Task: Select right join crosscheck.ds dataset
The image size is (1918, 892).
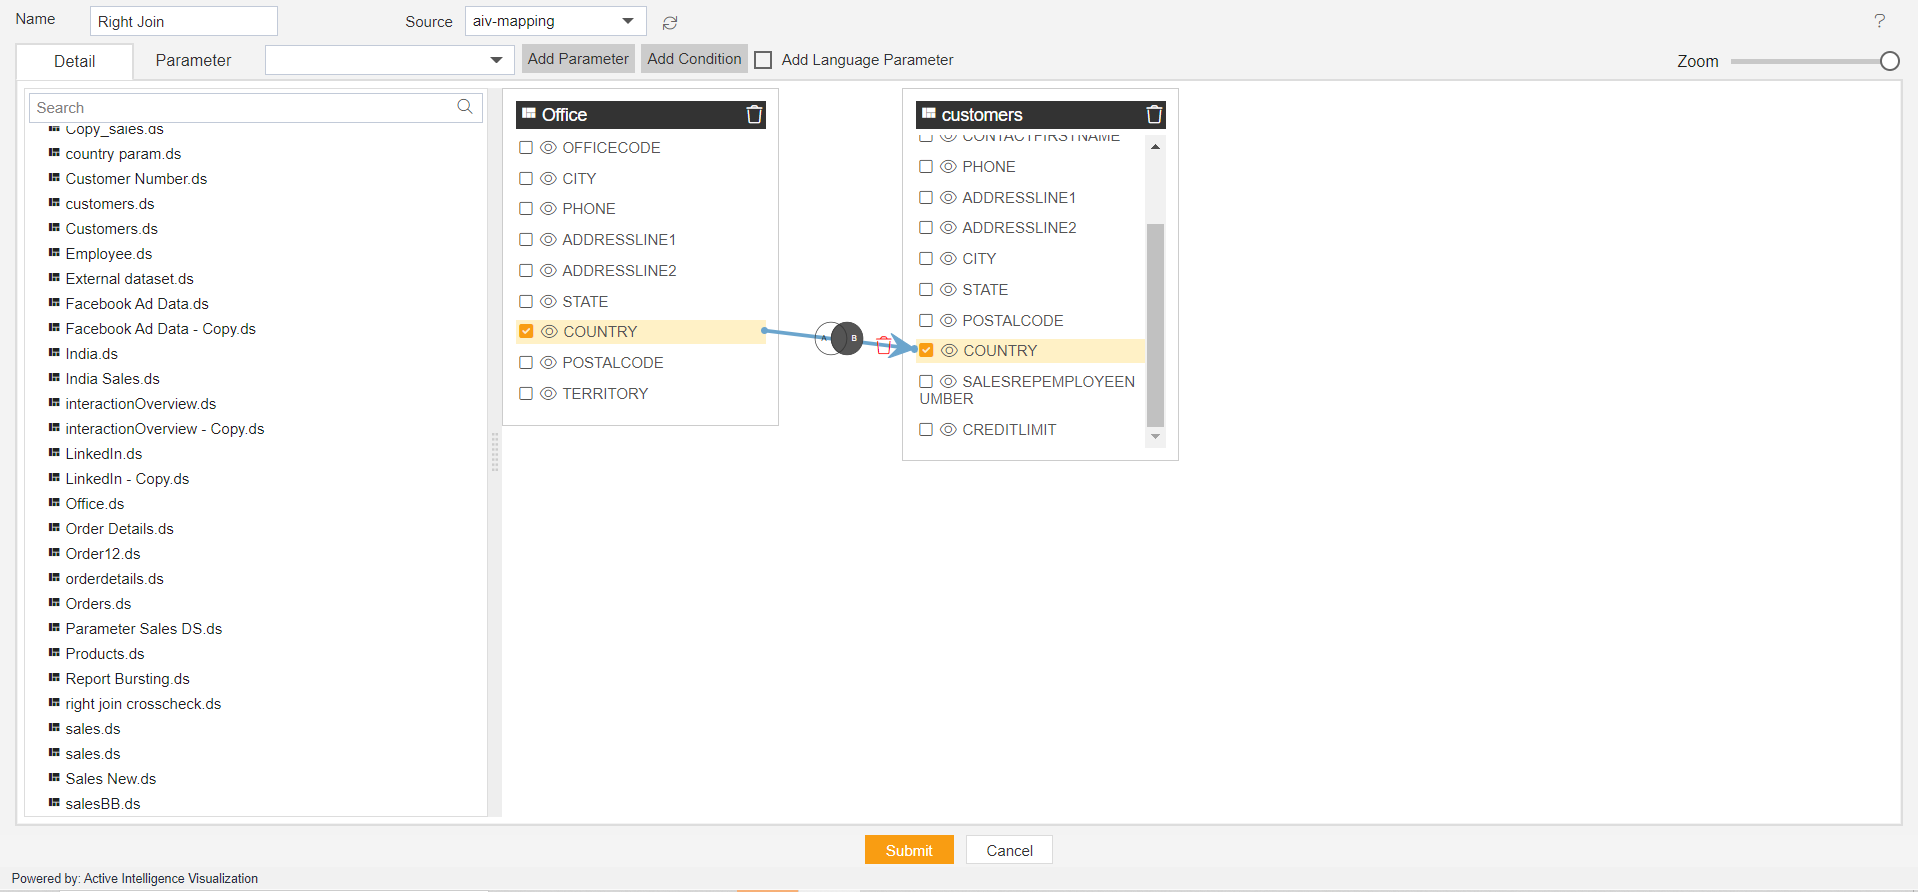Action: (x=143, y=703)
